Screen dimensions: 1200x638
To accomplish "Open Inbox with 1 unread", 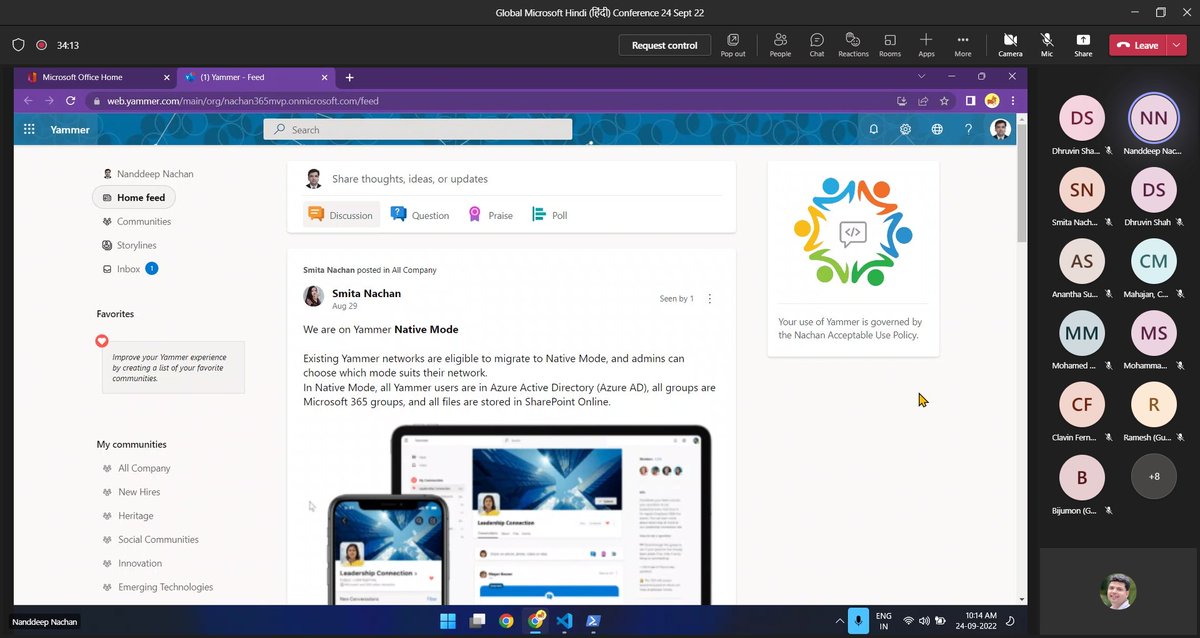I will 130,269.
